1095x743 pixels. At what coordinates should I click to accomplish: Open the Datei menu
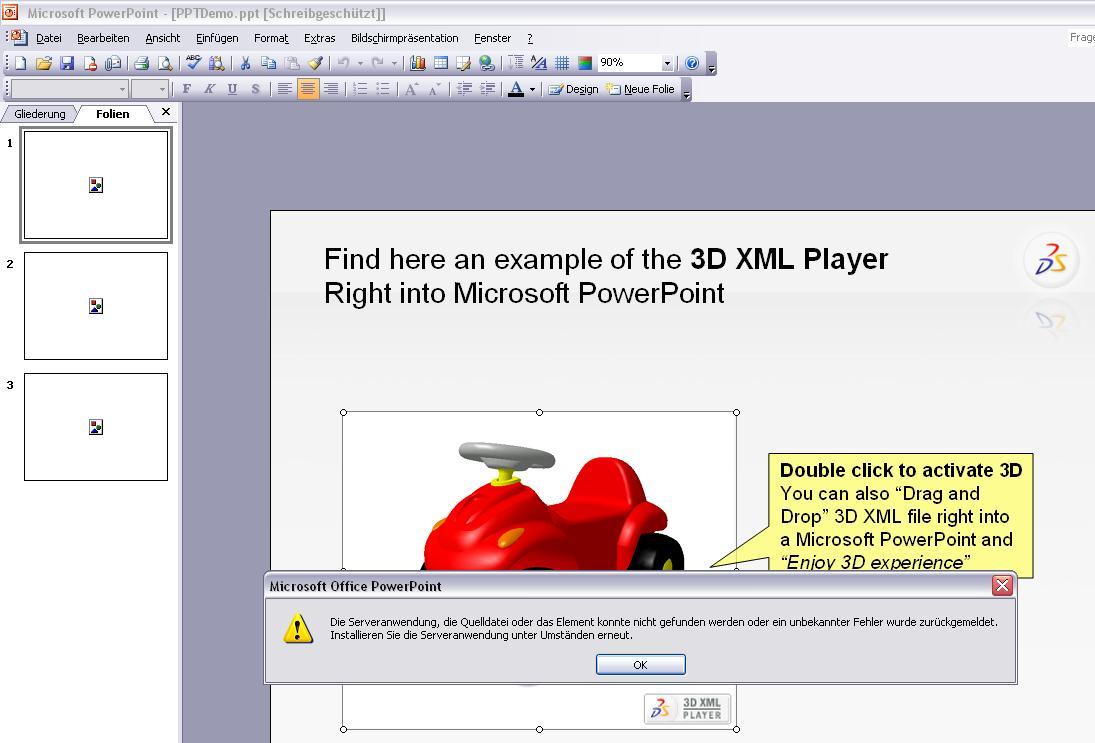click(x=49, y=38)
